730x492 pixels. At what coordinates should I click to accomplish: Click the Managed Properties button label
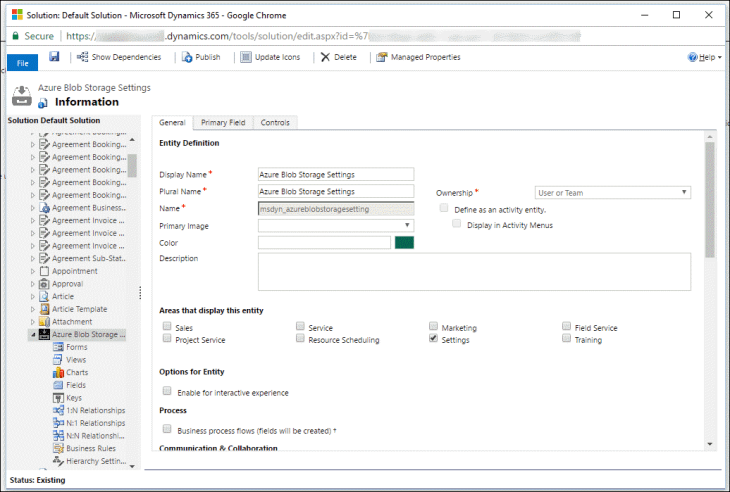tap(426, 57)
